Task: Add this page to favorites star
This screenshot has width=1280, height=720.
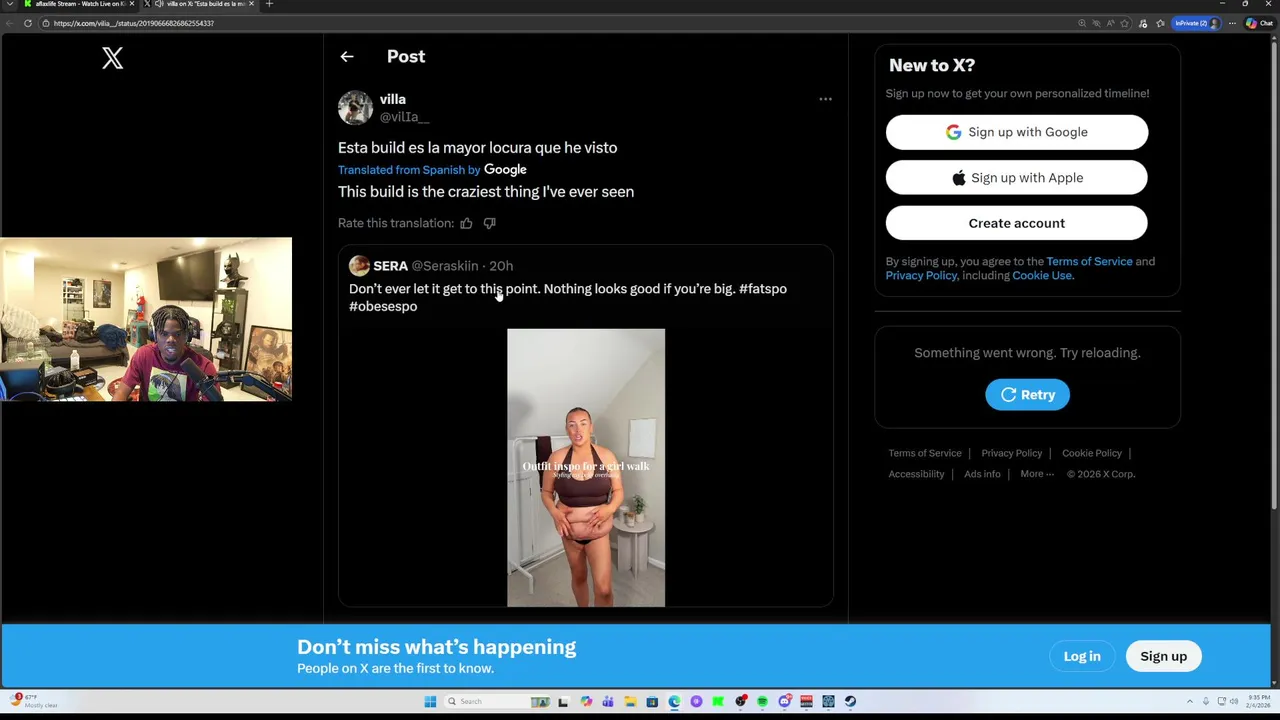Action: [1124, 23]
